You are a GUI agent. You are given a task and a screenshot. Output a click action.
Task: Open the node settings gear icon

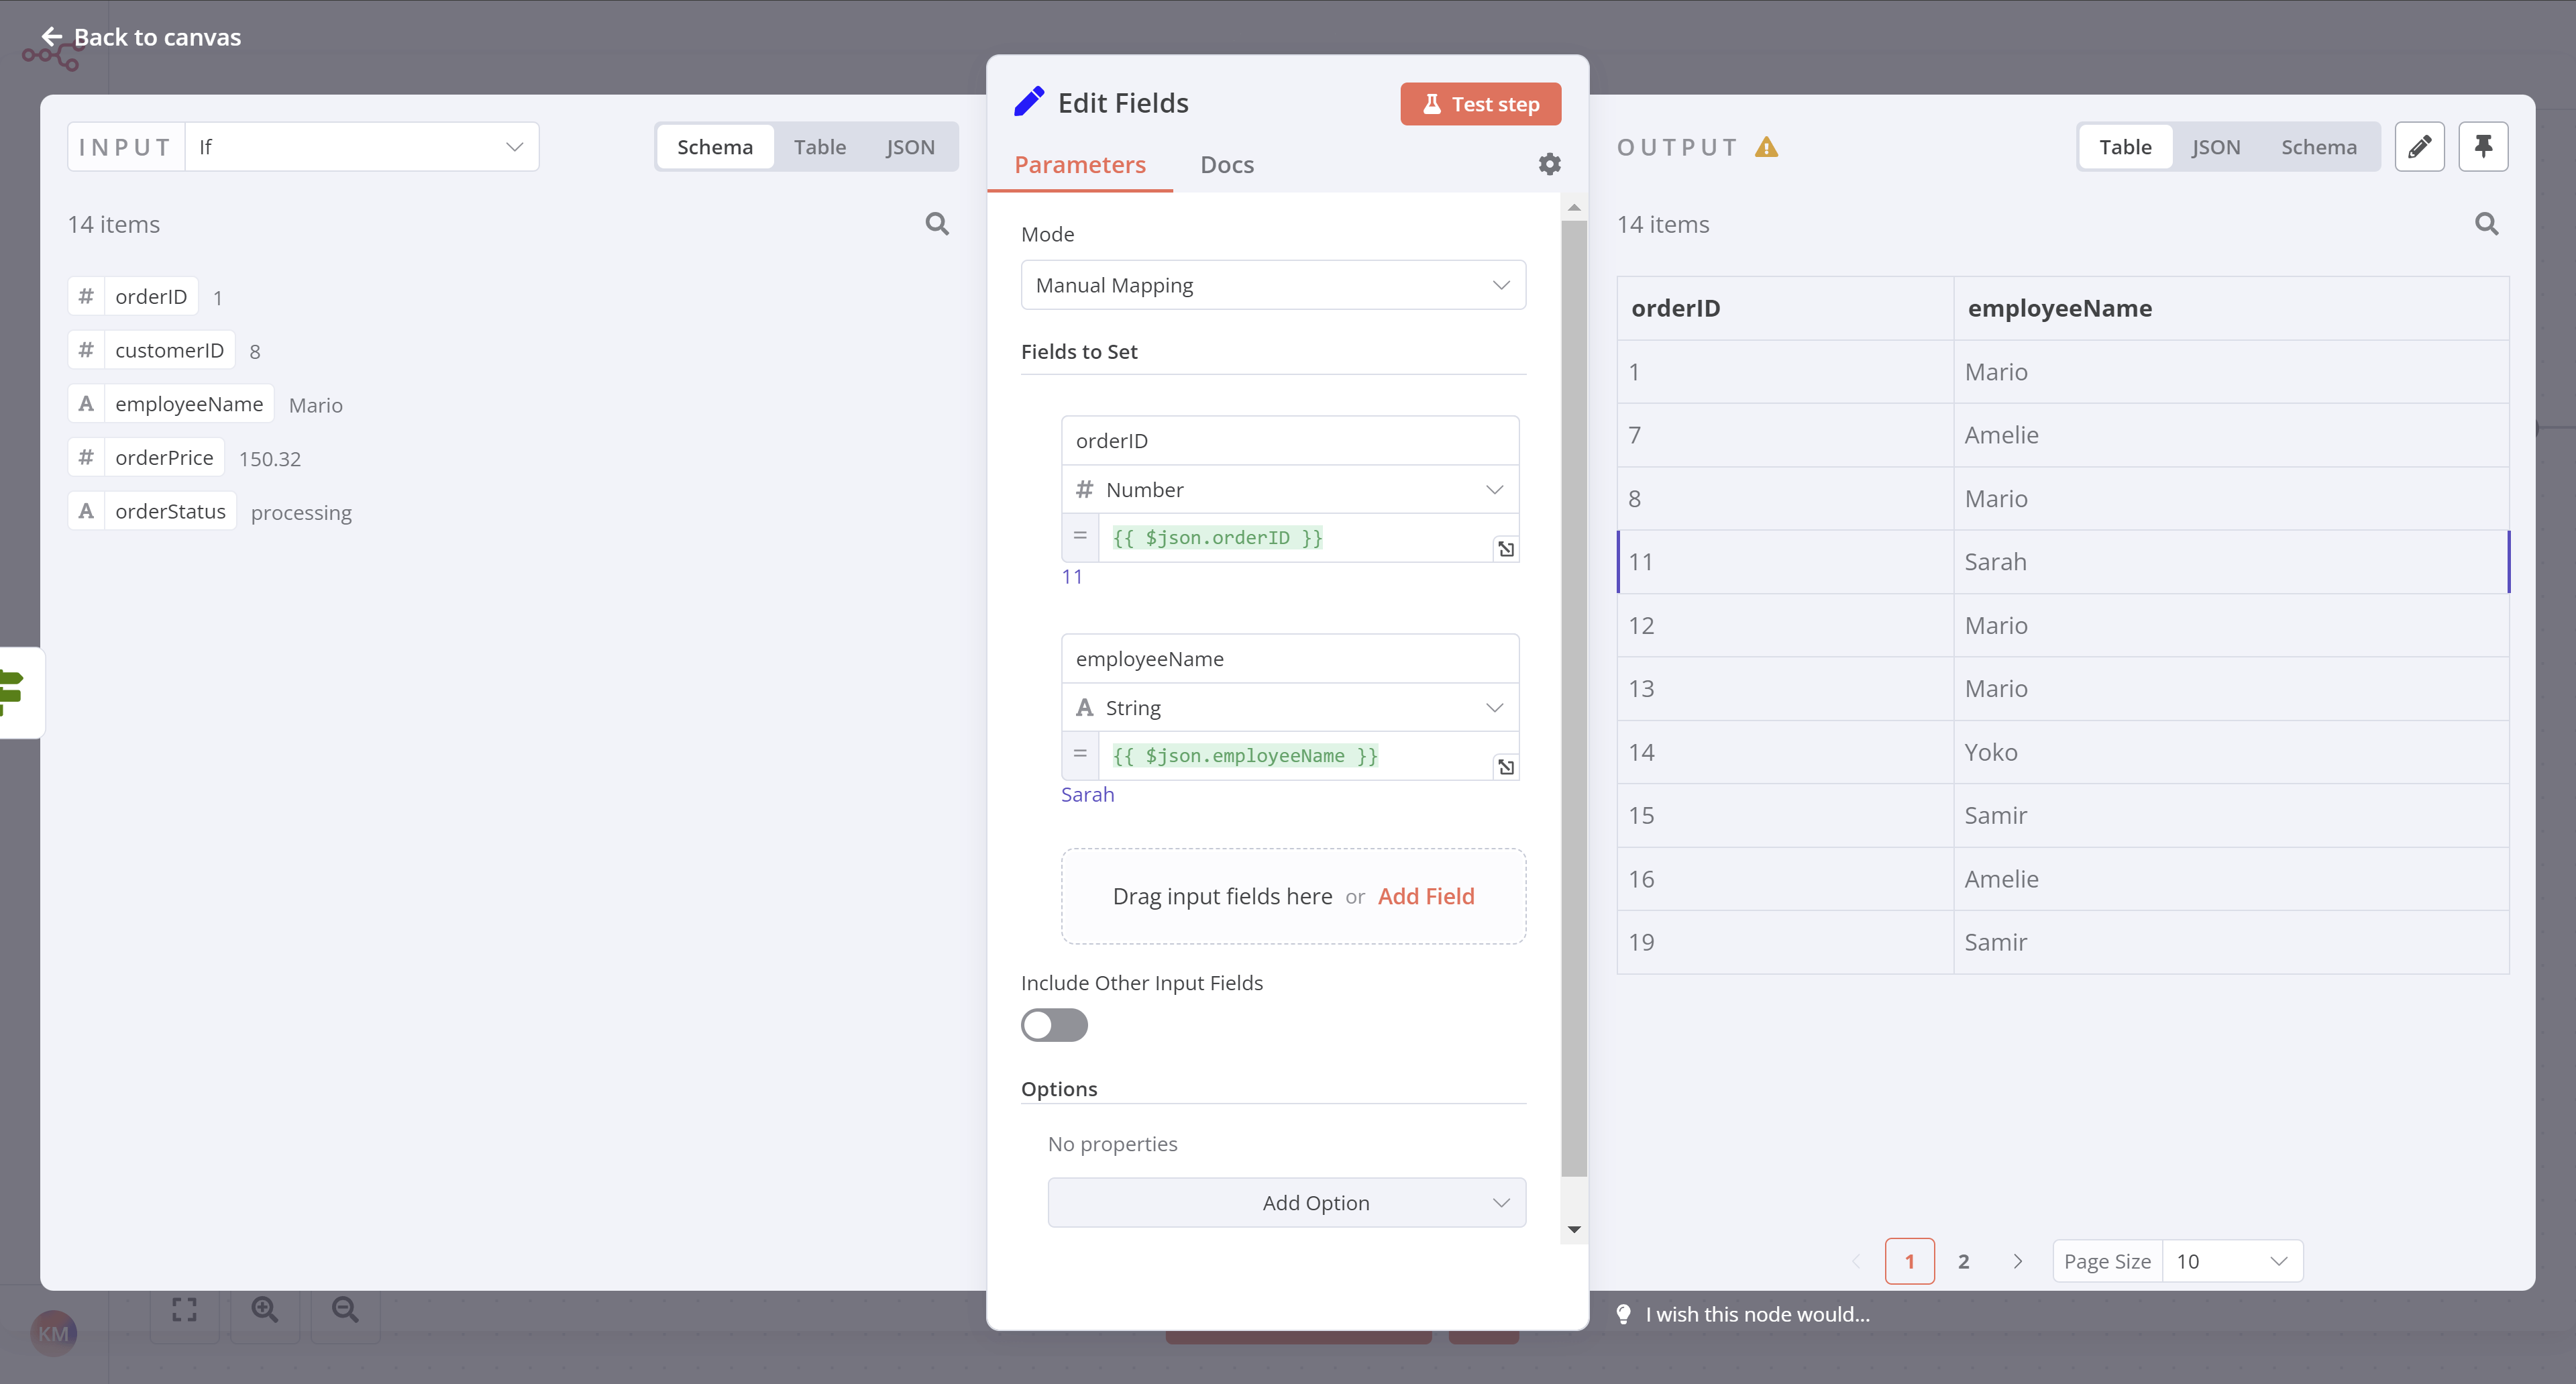pos(1549,163)
